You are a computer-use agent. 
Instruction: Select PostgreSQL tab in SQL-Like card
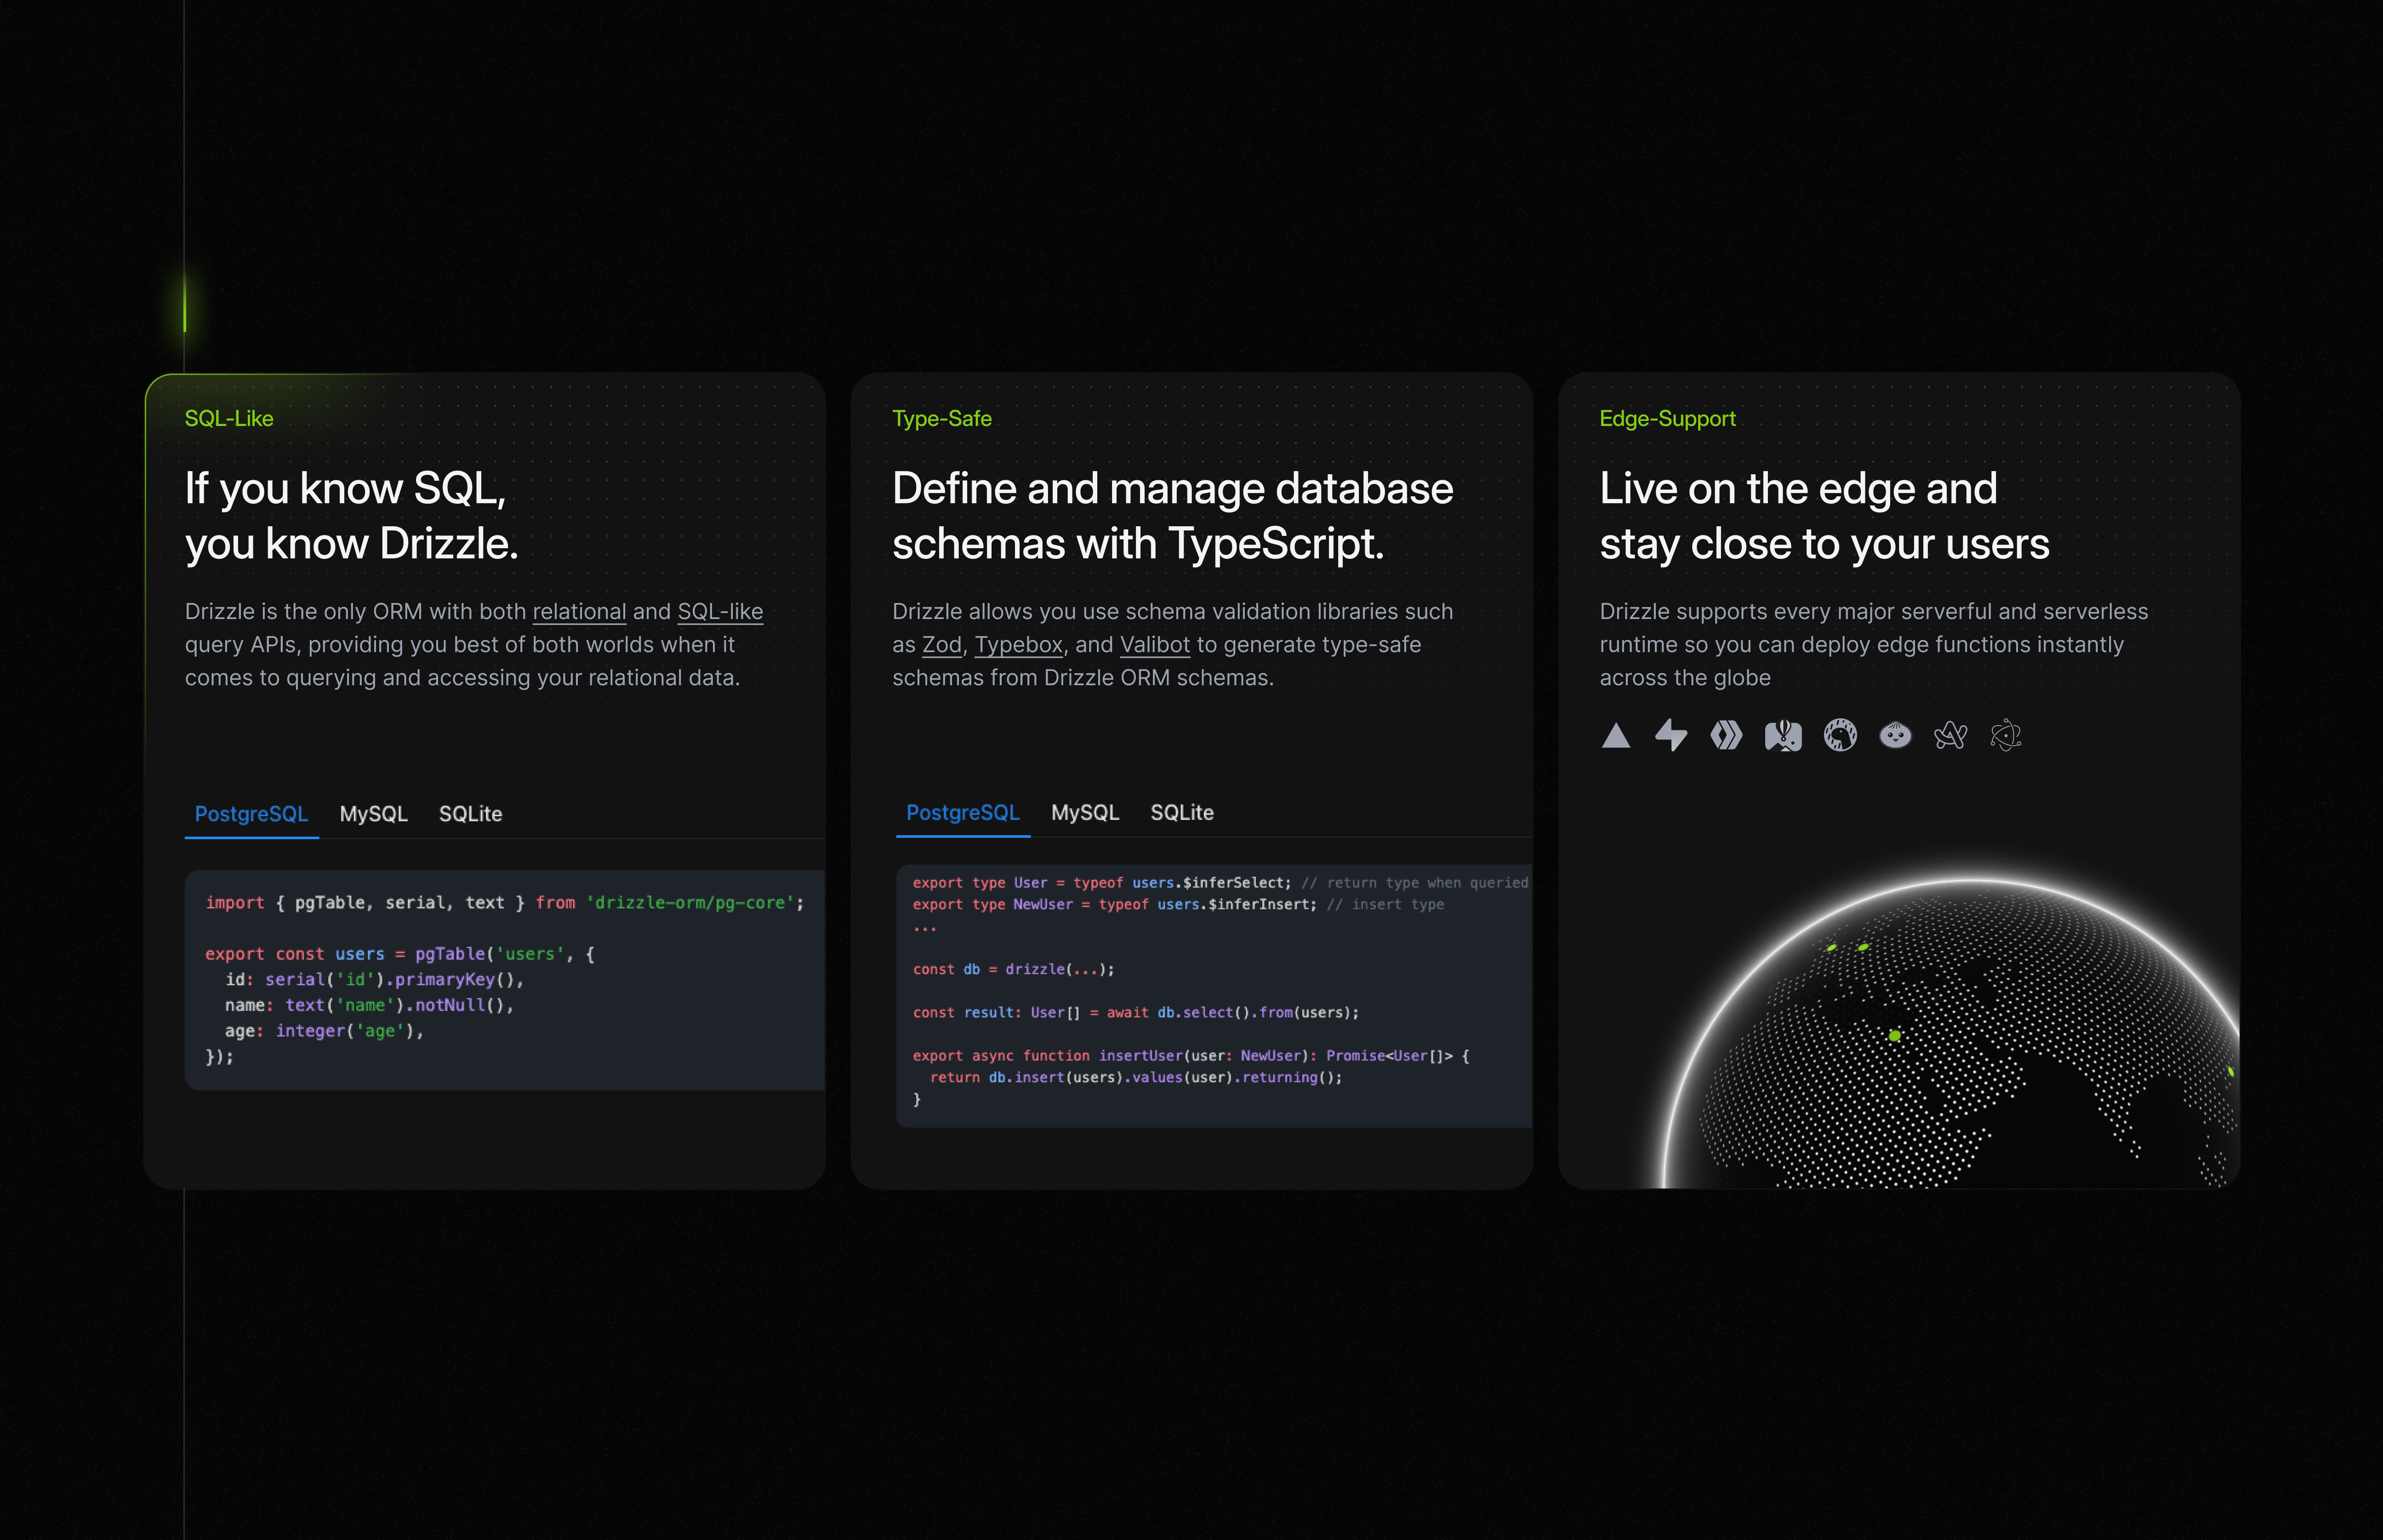pyautogui.click(x=251, y=814)
